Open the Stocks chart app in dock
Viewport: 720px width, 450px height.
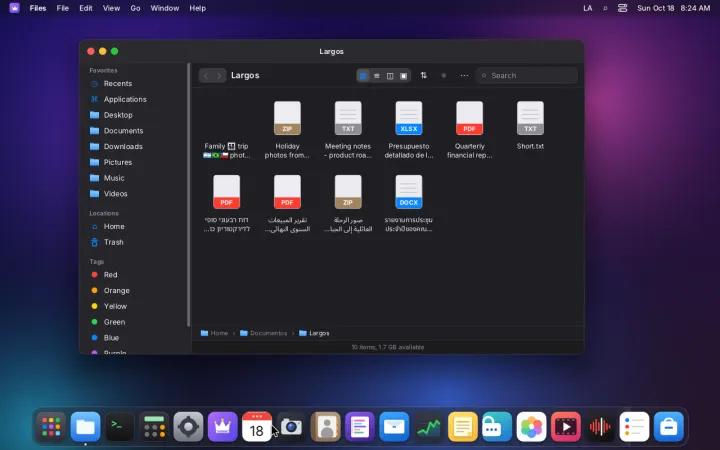(x=428, y=427)
